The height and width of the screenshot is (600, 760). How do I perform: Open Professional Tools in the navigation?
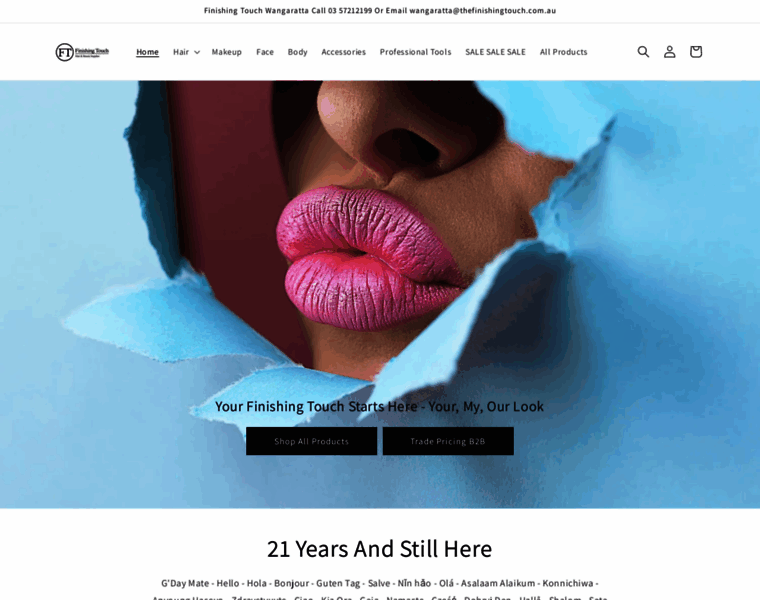(x=415, y=52)
